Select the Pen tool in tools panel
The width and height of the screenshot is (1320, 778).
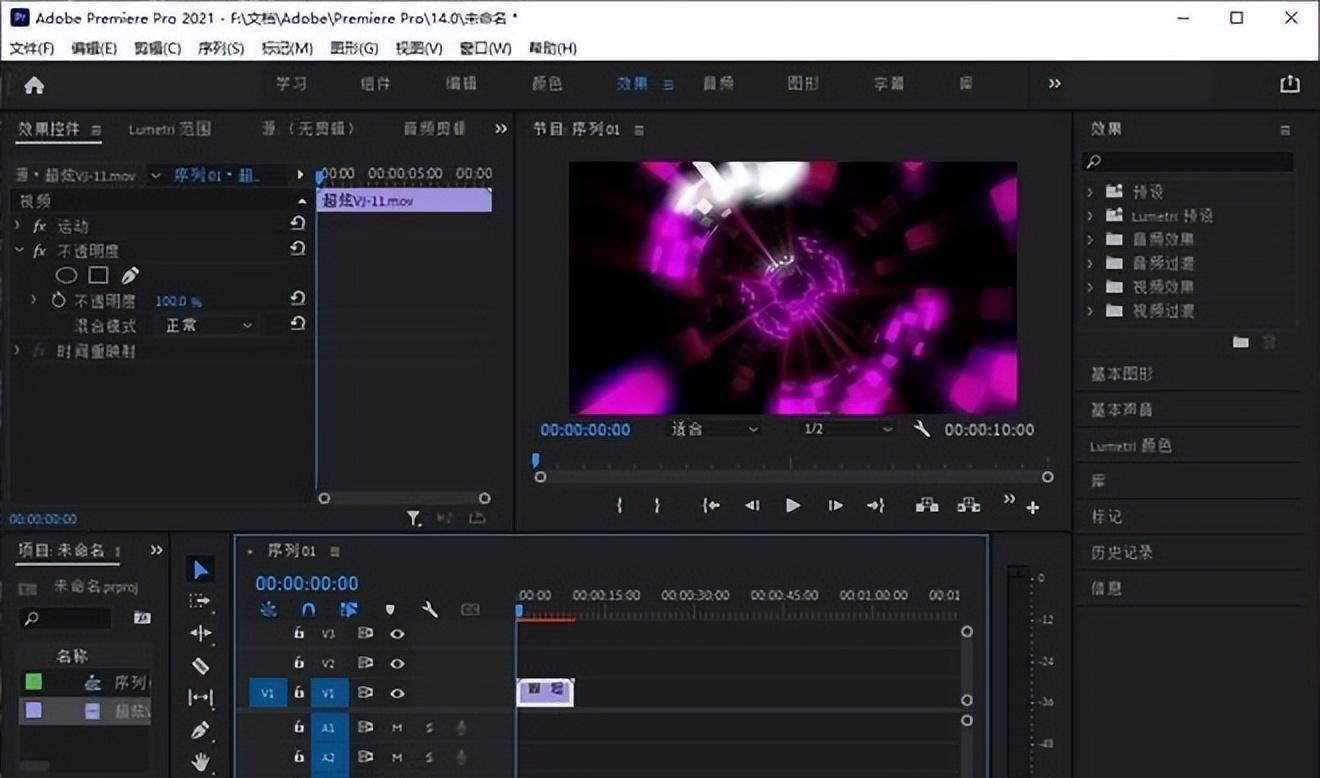click(200, 730)
